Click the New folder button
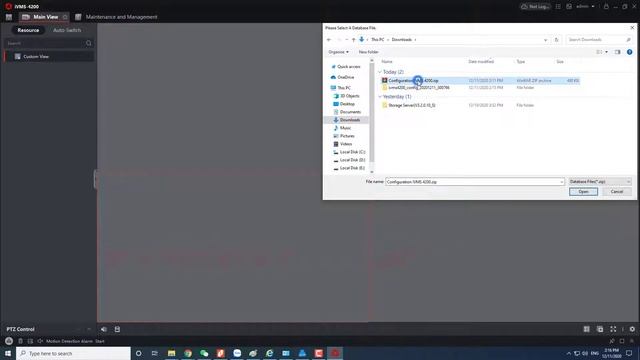Screen dimensions: 640x360 [x=369, y=52]
